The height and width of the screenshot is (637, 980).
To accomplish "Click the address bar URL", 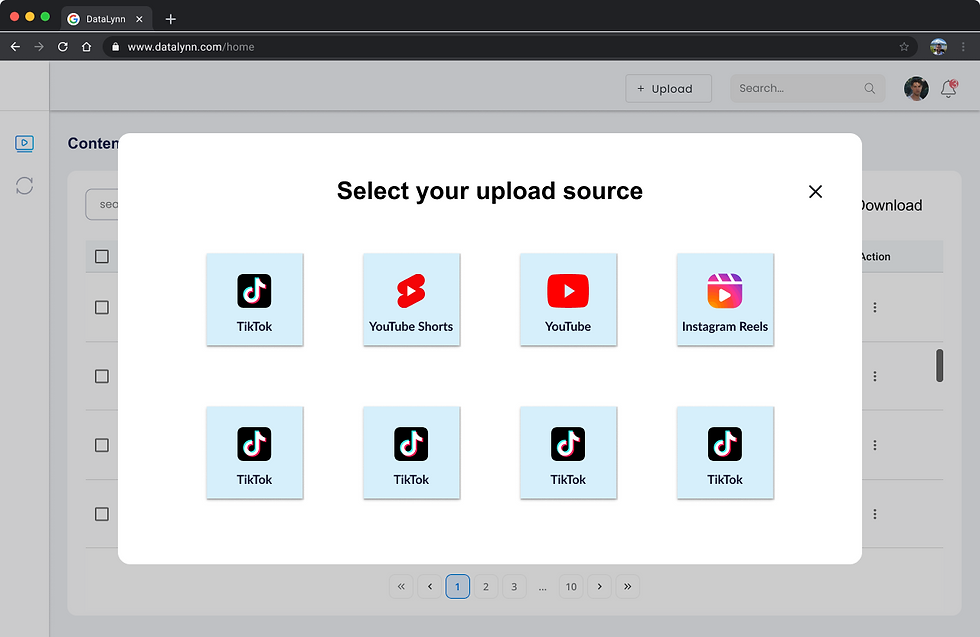I will tap(191, 47).
